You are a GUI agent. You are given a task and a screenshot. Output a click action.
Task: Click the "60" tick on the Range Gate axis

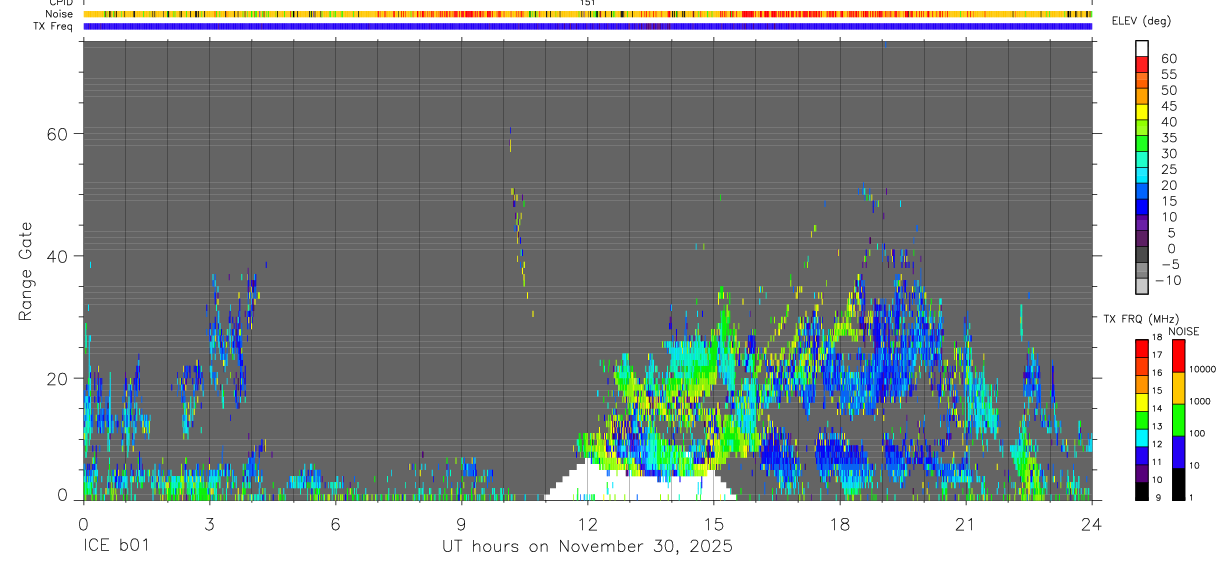pyautogui.click(x=56, y=134)
